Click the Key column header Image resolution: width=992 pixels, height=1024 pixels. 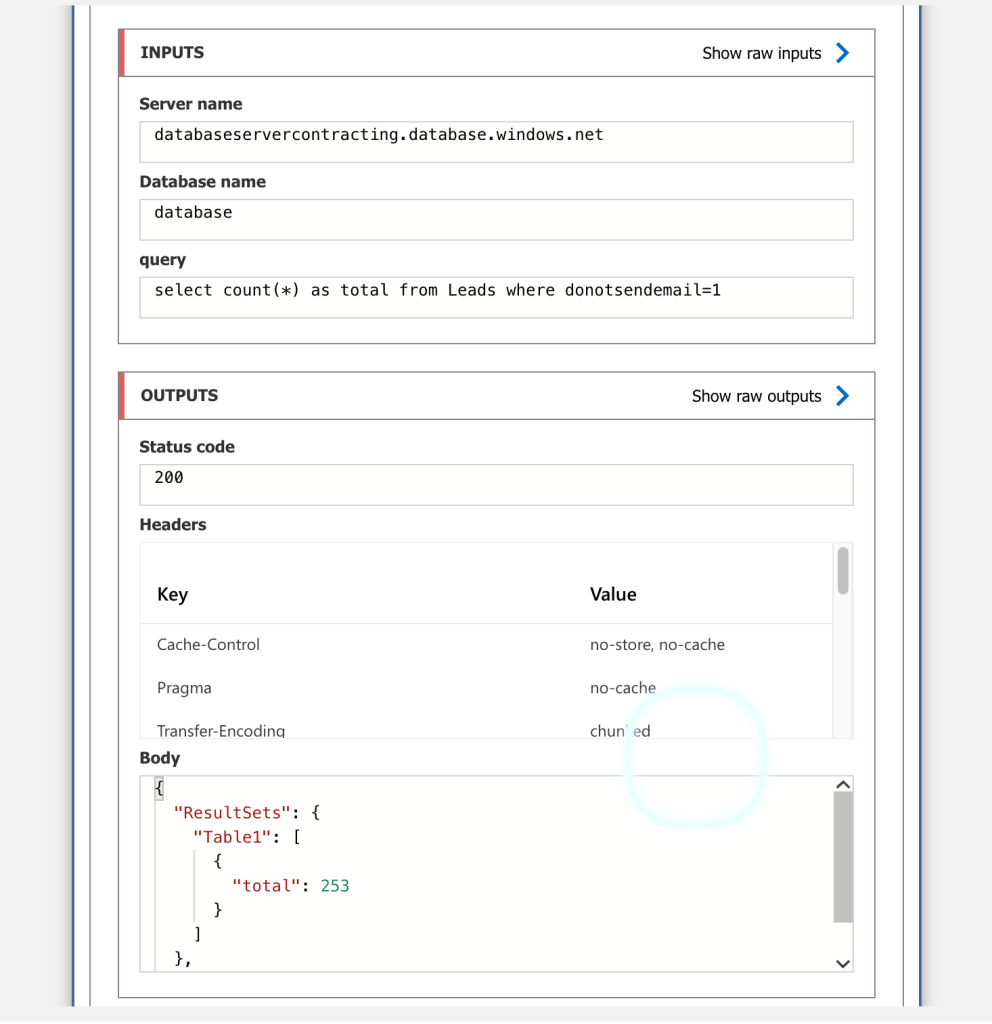pyautogui.click(x=172, y=594)
